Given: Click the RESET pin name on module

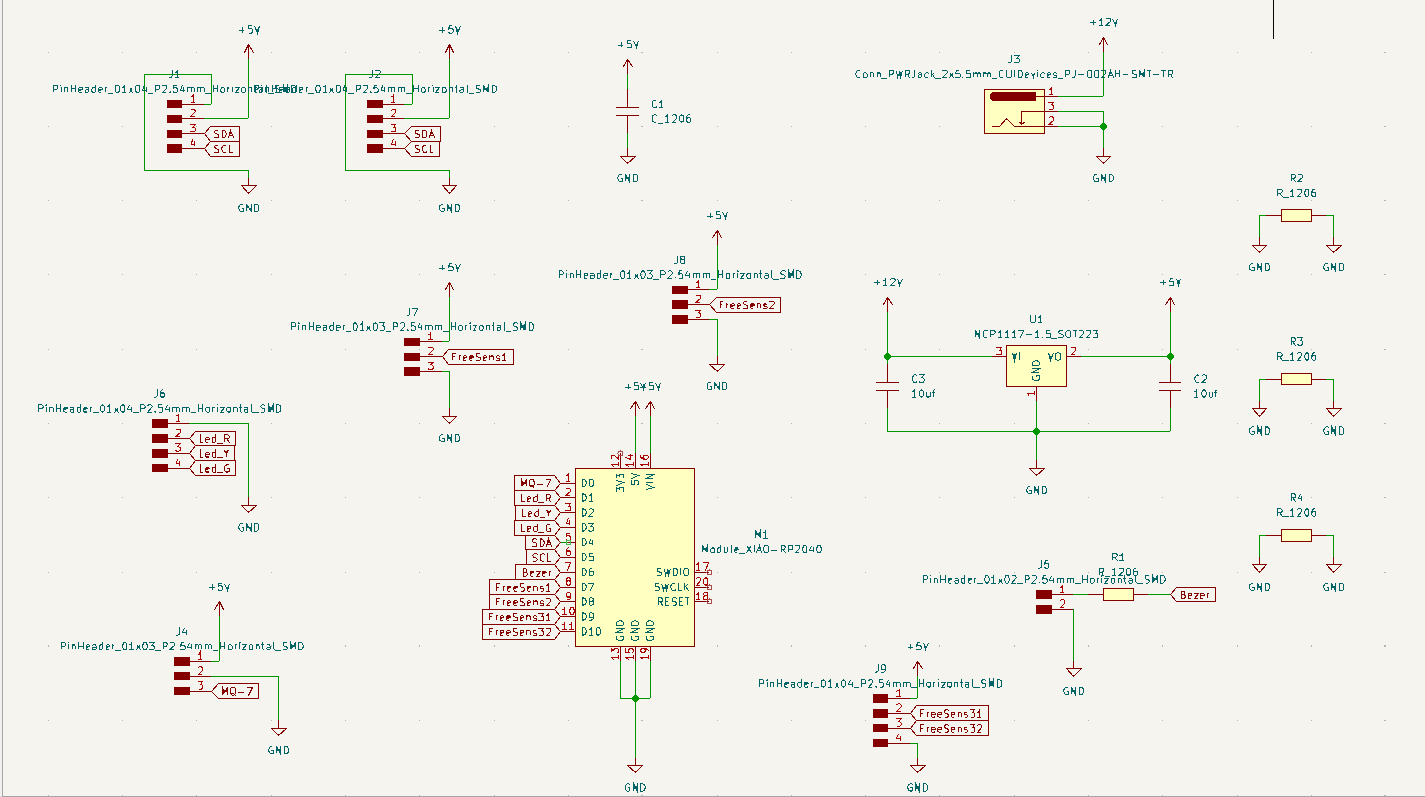Looking at the screenshot, I should 673,602.
